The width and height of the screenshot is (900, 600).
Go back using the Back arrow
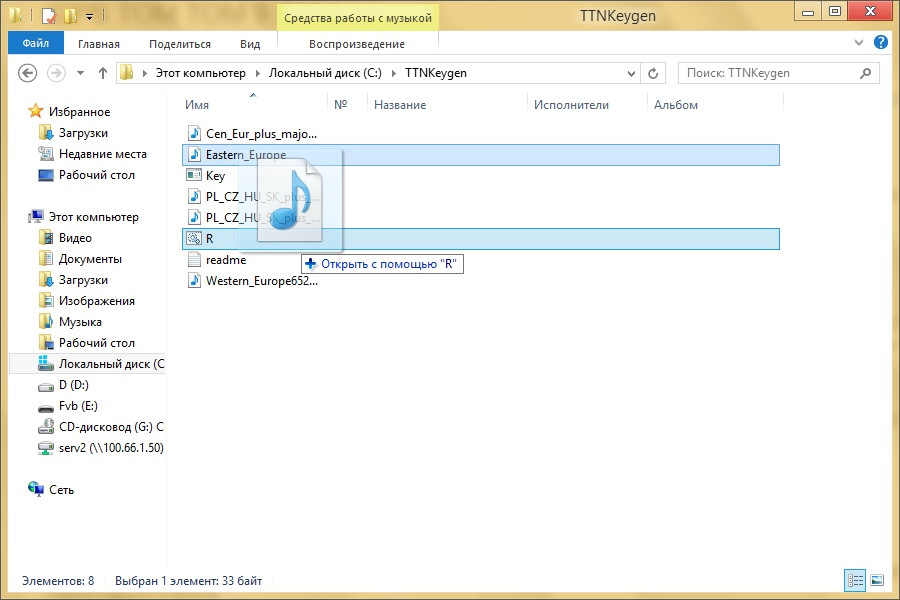pos(28,73)
